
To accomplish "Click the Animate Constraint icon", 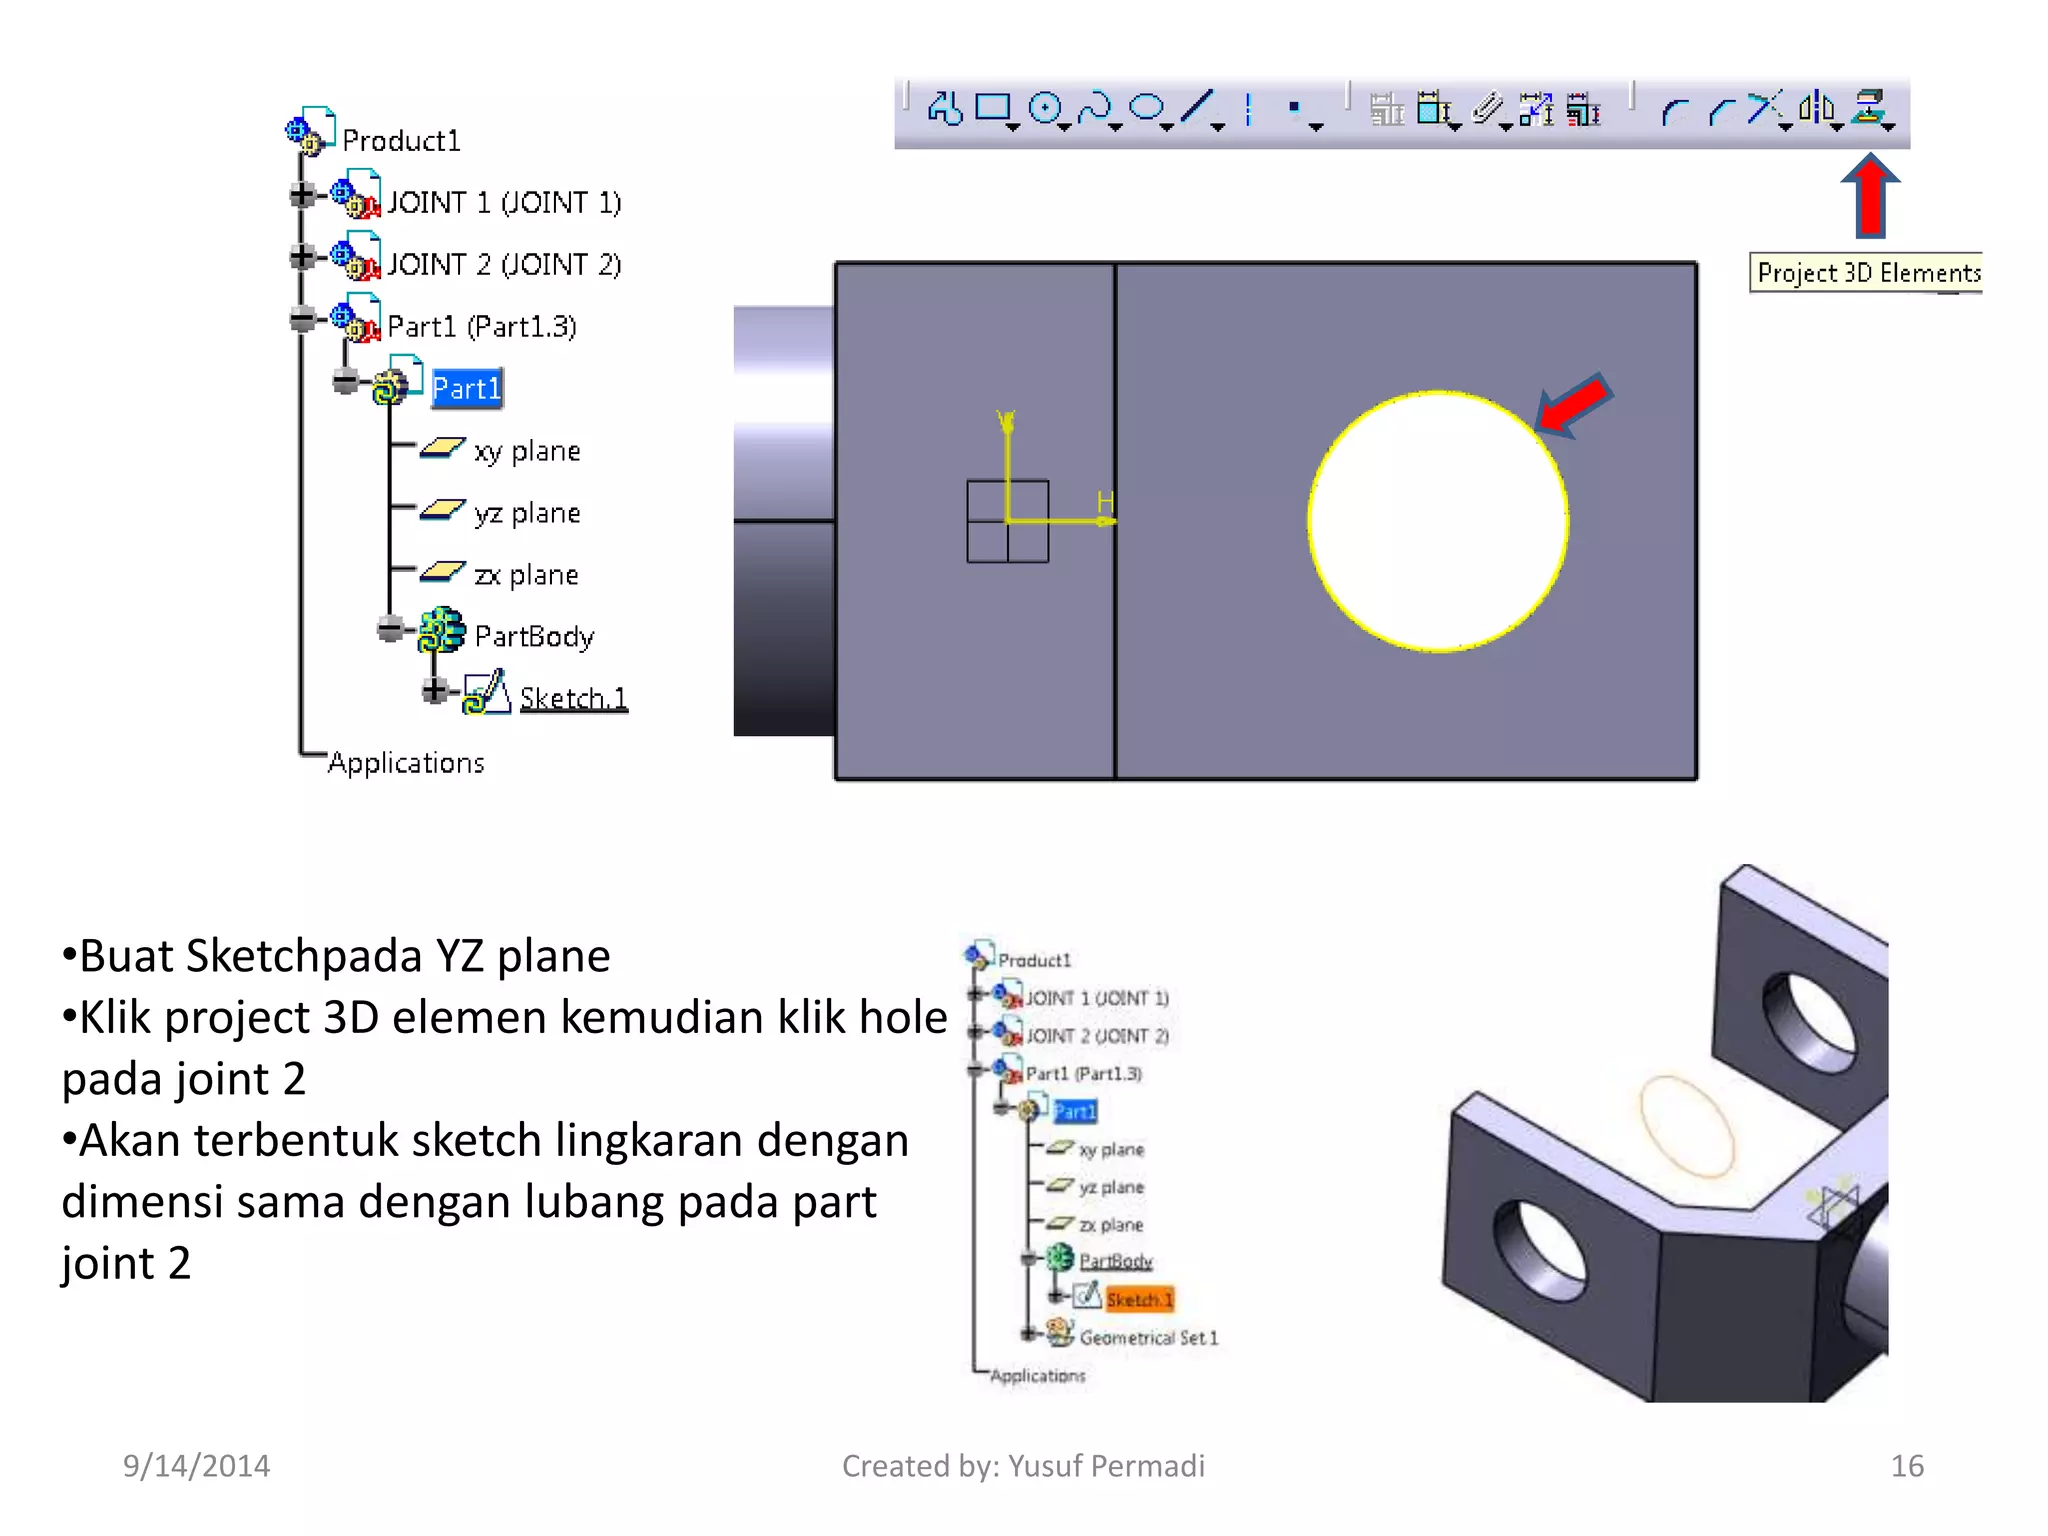I will [x=1536, y=108].
